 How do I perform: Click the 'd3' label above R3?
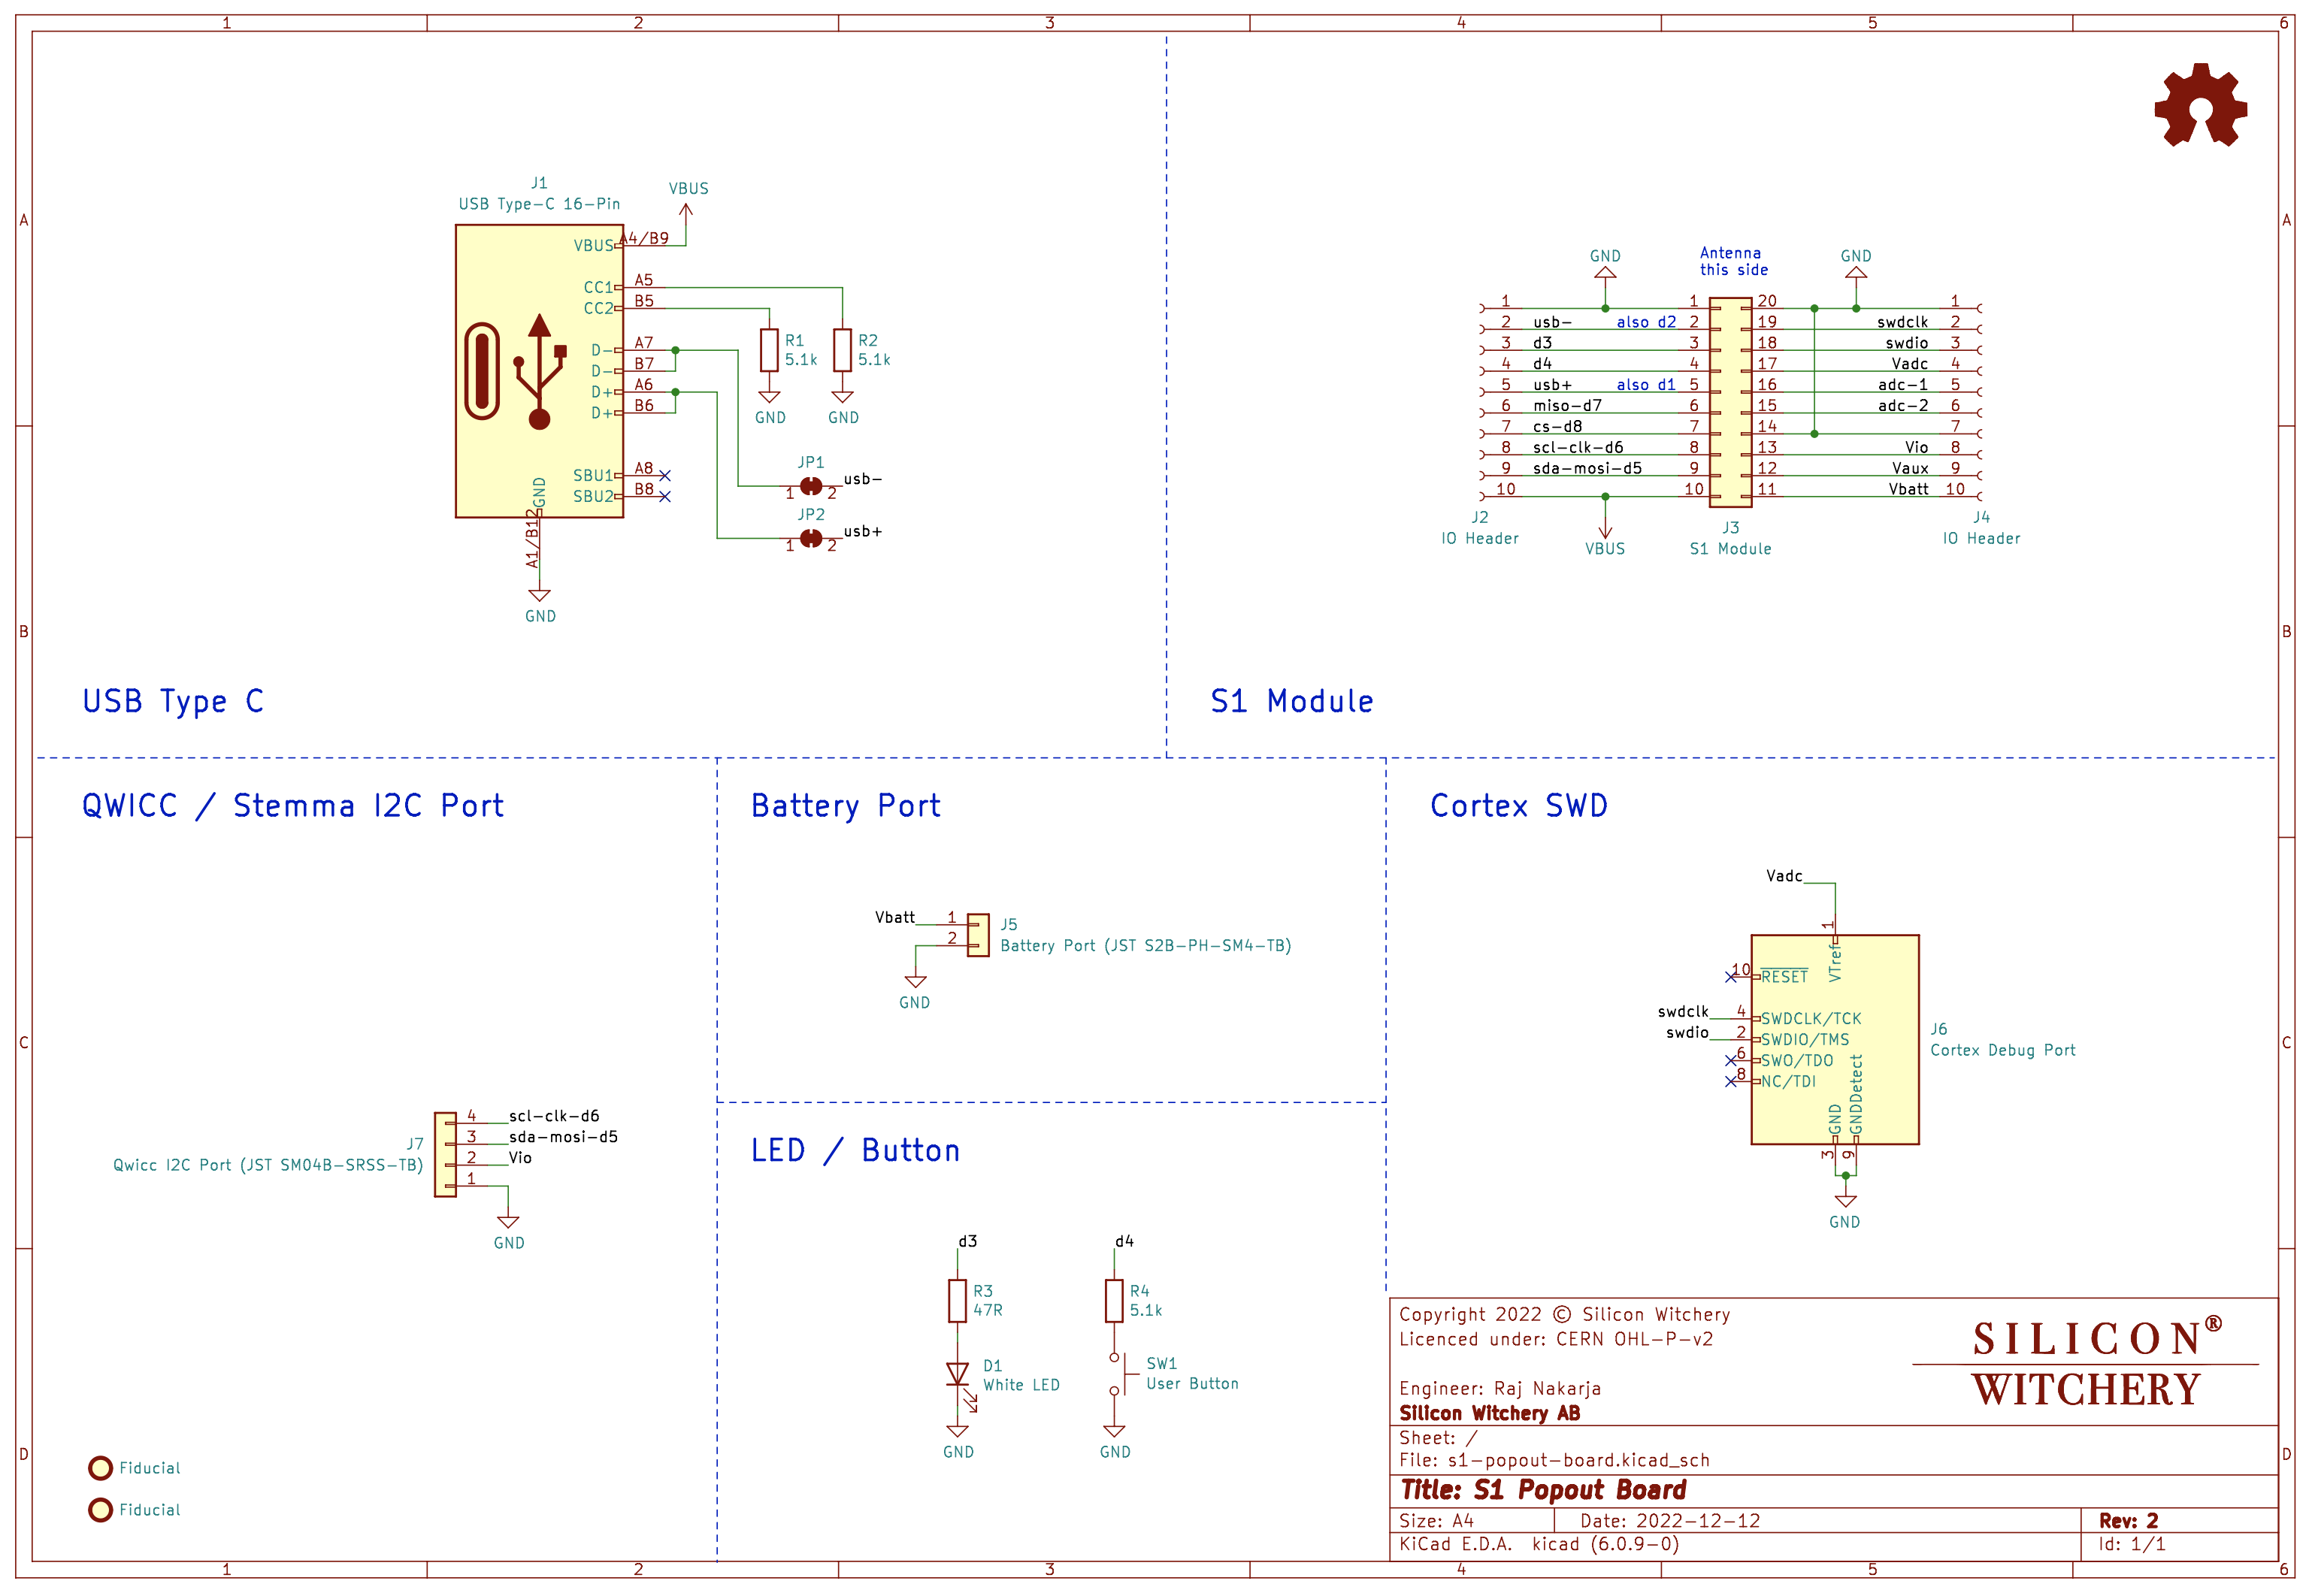(x=967, y=1241)
